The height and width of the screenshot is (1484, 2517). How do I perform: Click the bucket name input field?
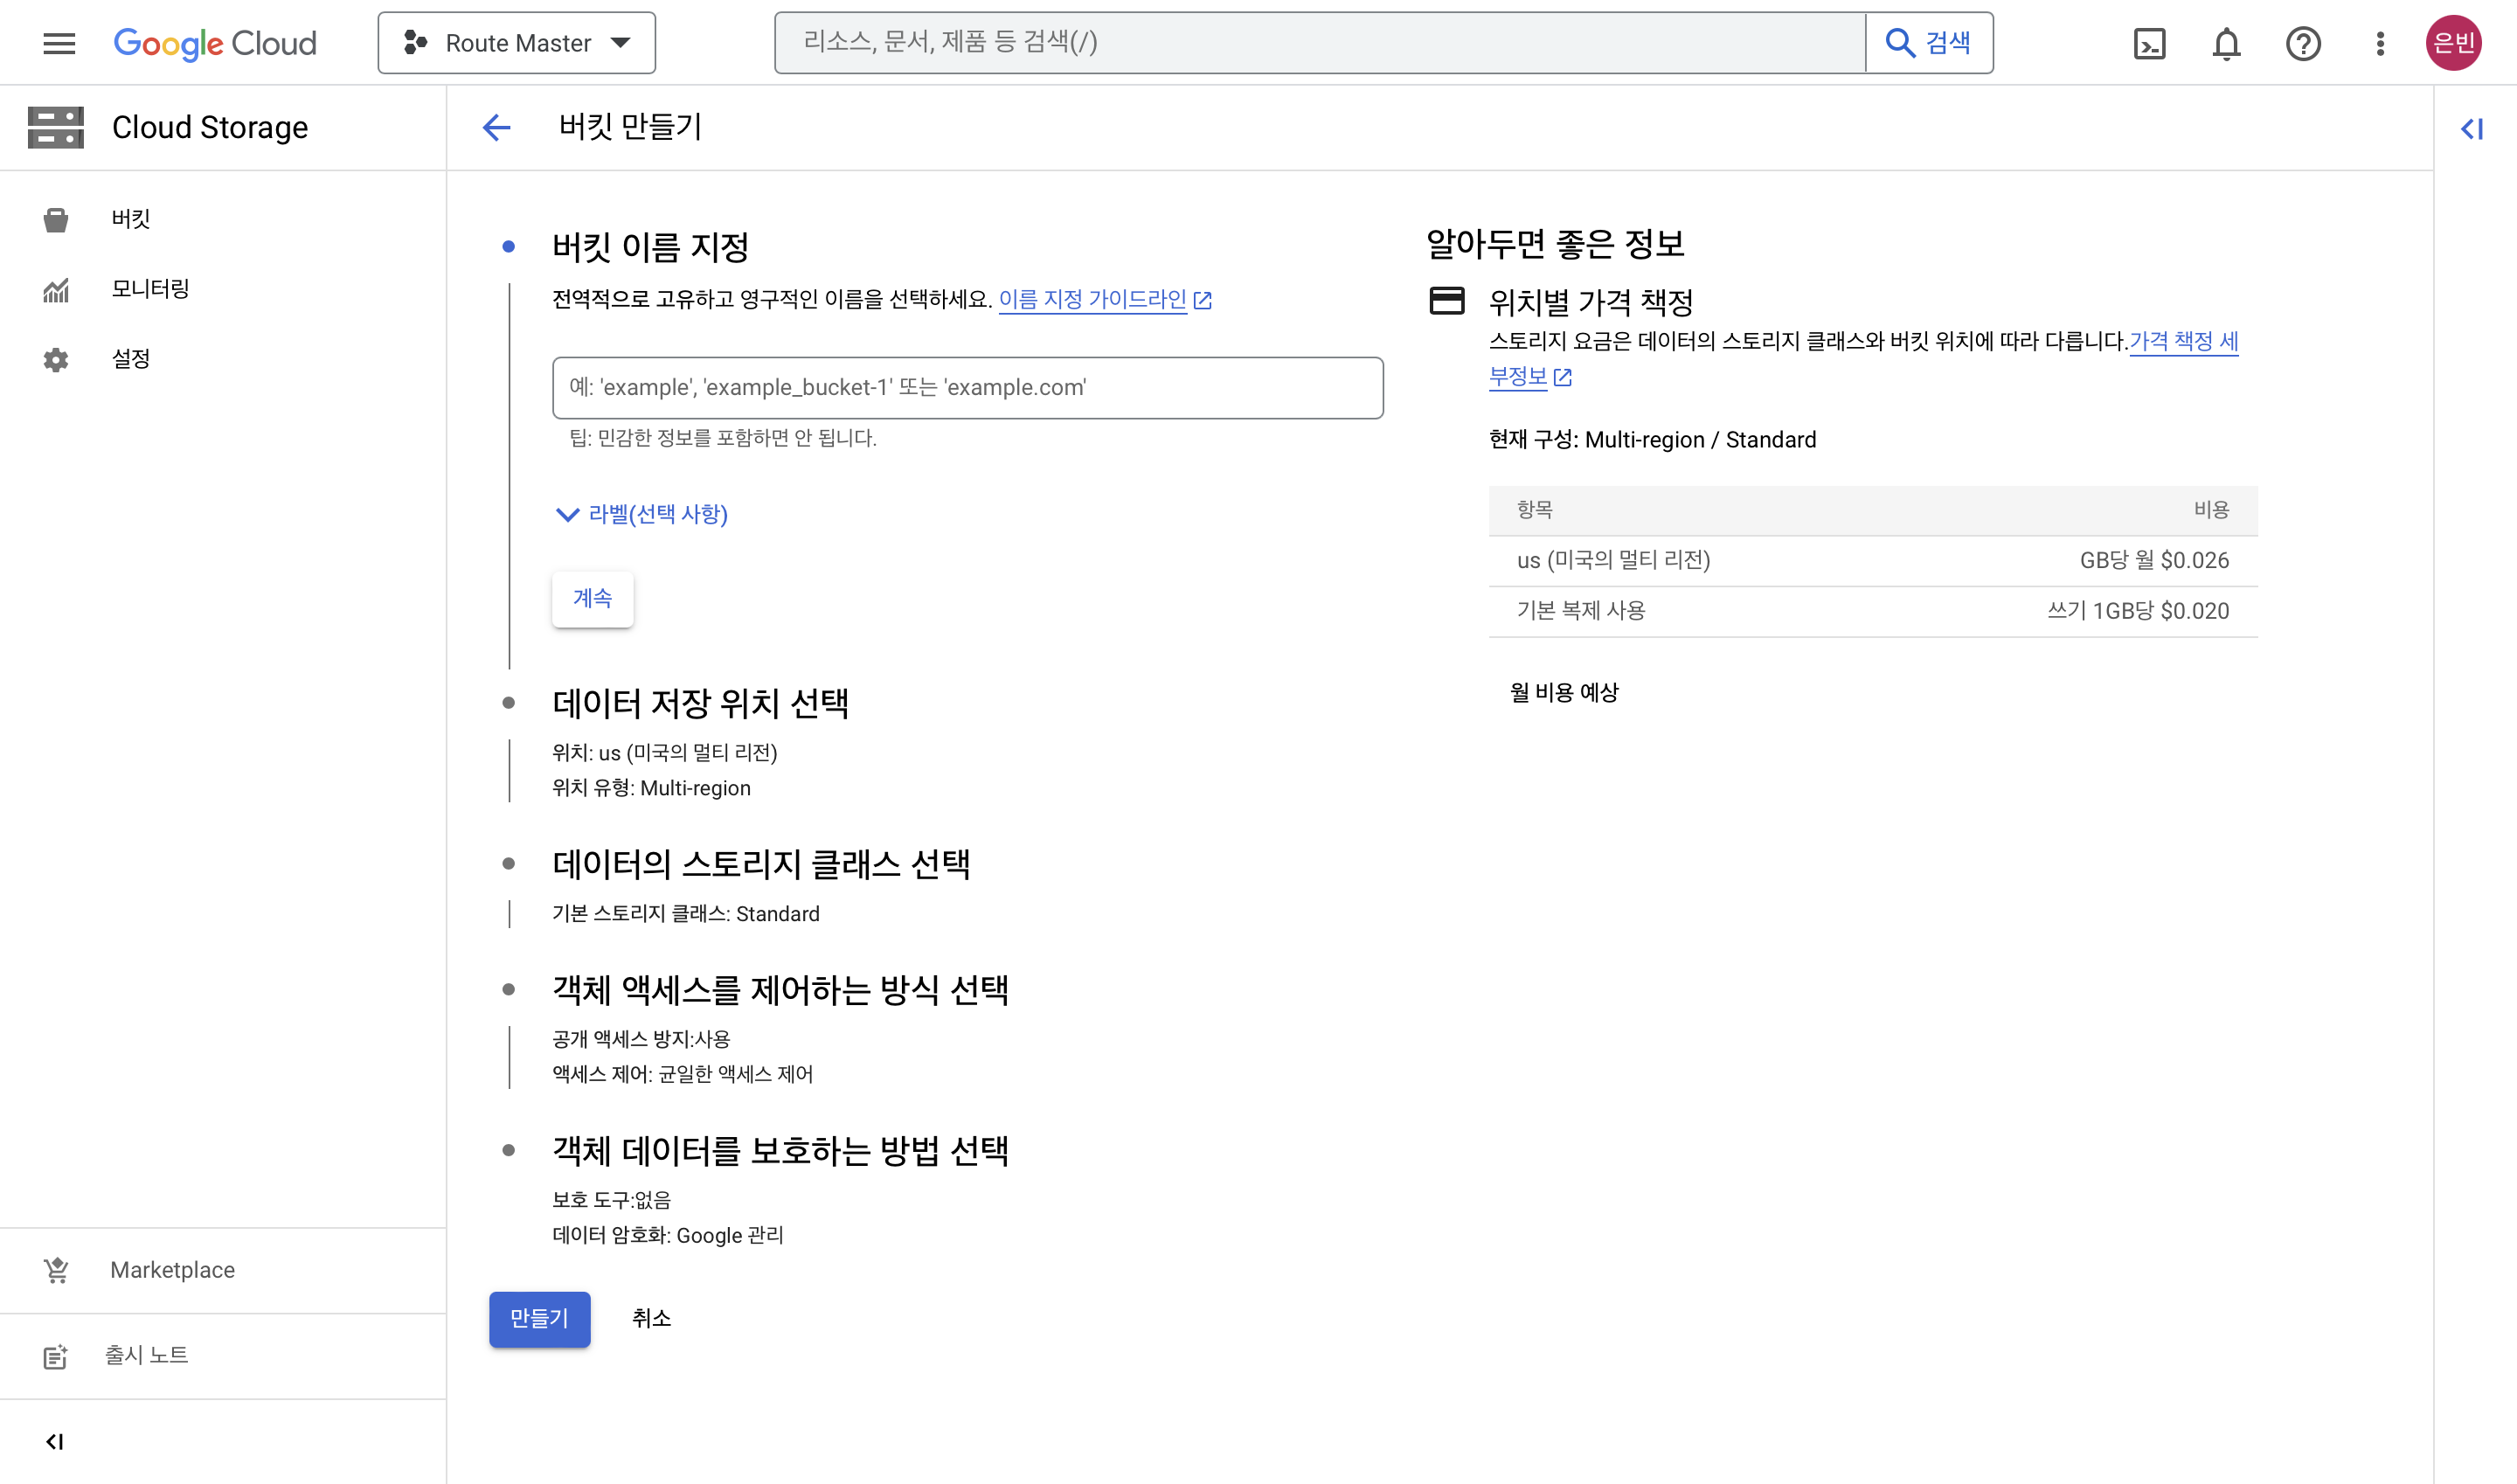point(967,388)
